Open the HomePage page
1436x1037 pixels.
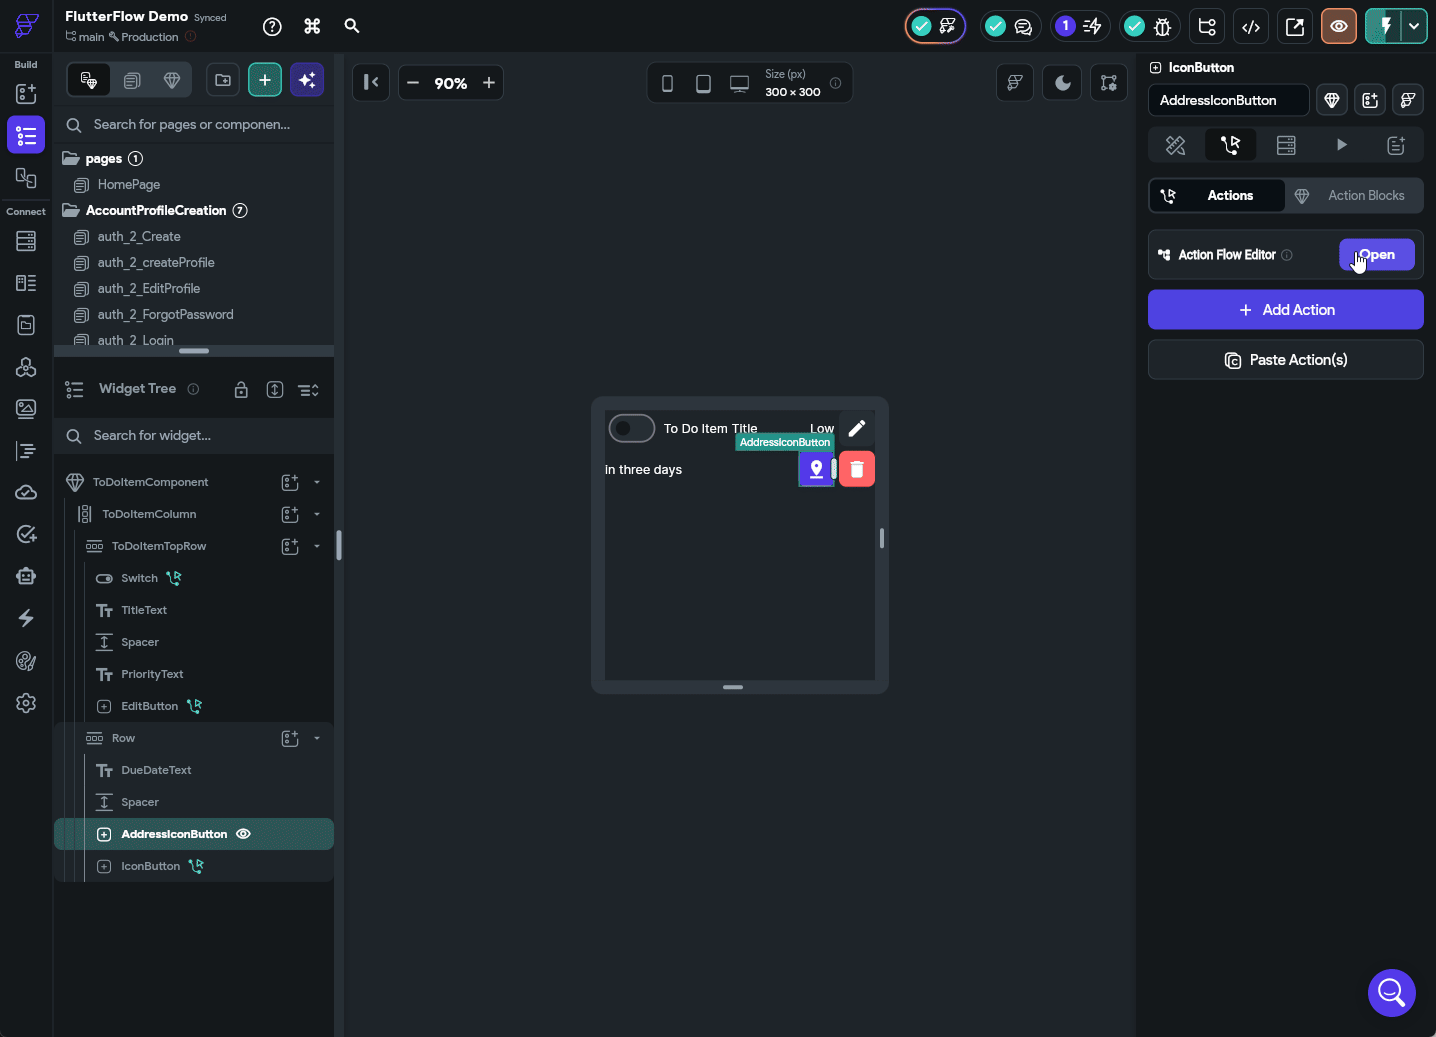(x=129, y=185)
